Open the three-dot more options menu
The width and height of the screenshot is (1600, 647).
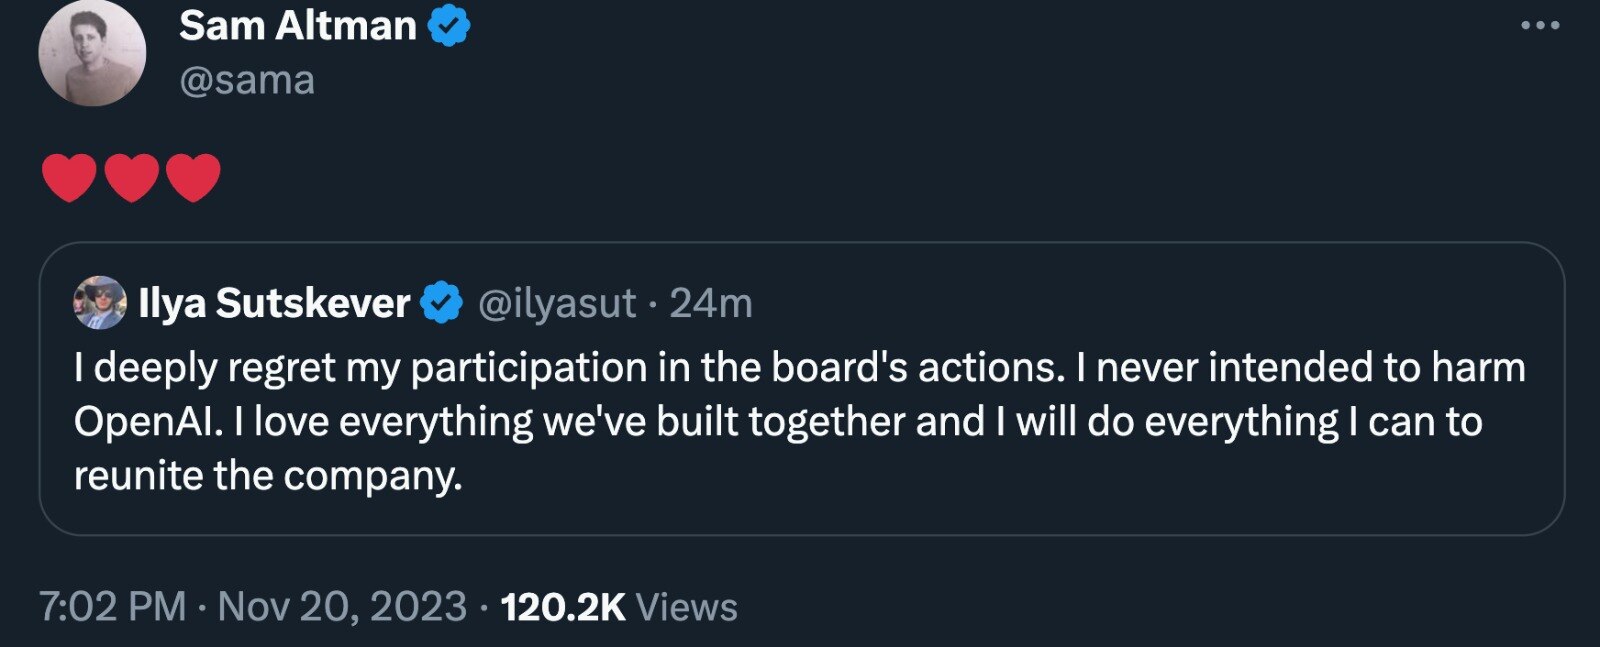coord(1539,26)
